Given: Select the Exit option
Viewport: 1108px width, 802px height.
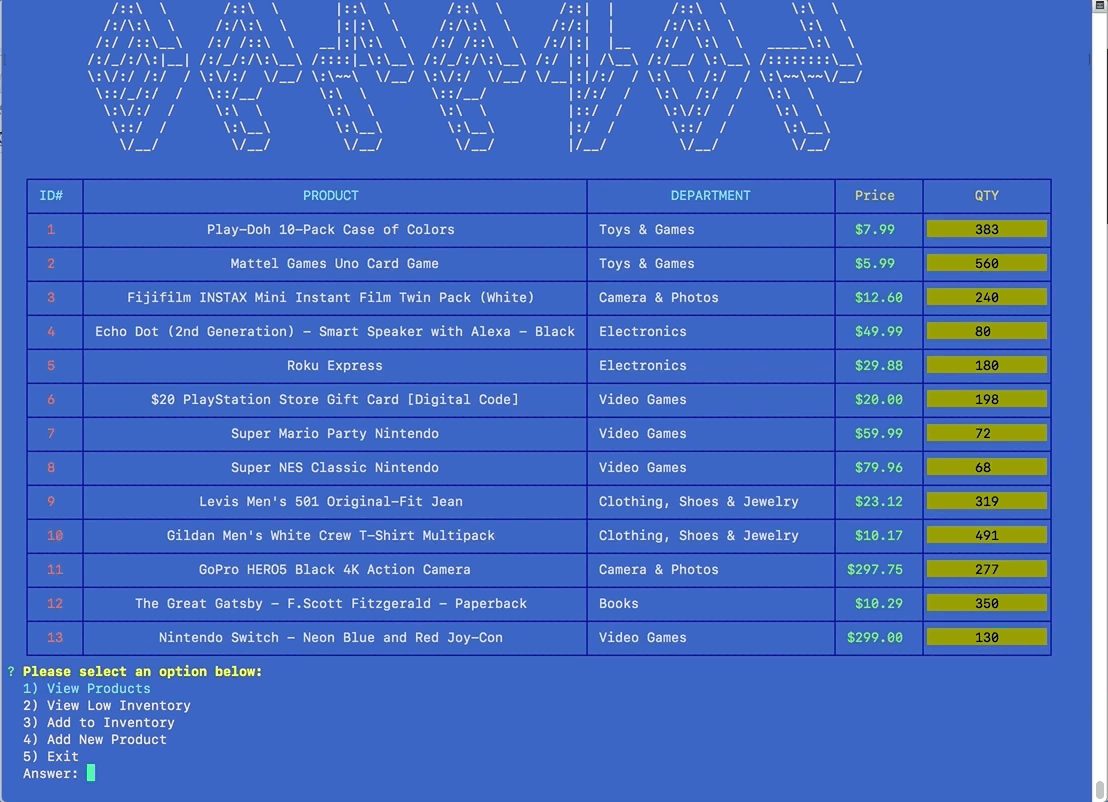Looking at the screenshot, I should coord(50,756).
